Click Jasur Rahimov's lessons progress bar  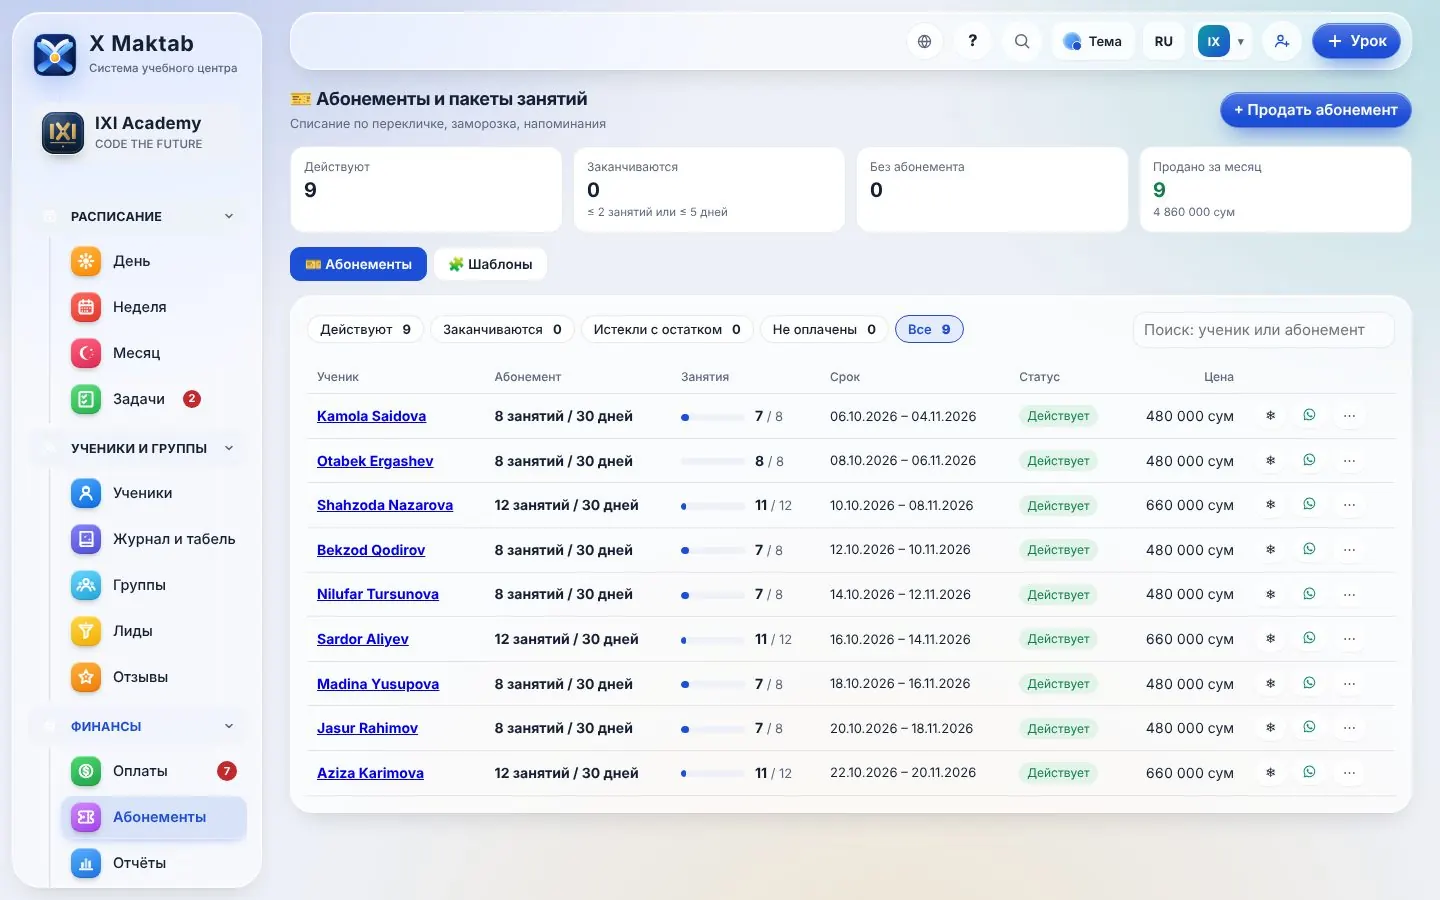713,729
